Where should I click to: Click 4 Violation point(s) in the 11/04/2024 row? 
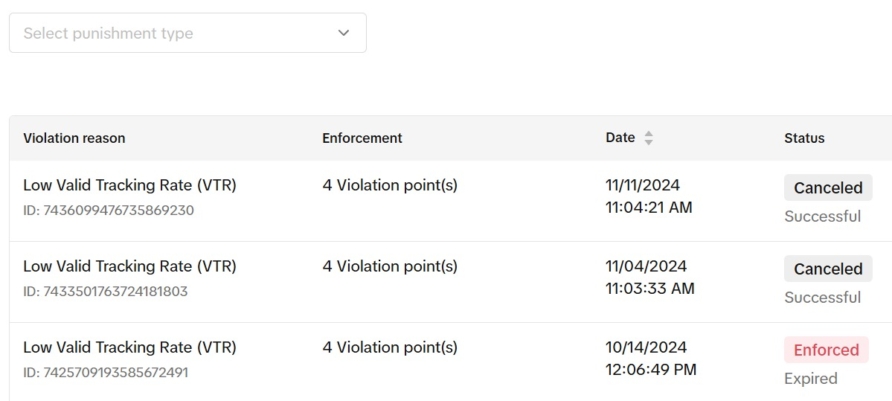[390, 267]
